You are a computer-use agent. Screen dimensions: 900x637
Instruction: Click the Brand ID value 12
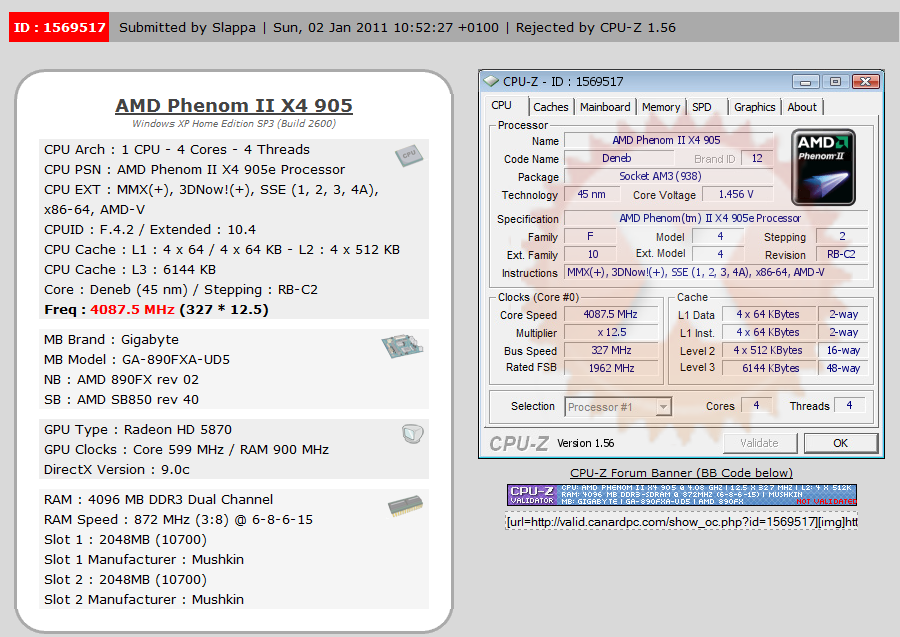[x=757, y=158]
